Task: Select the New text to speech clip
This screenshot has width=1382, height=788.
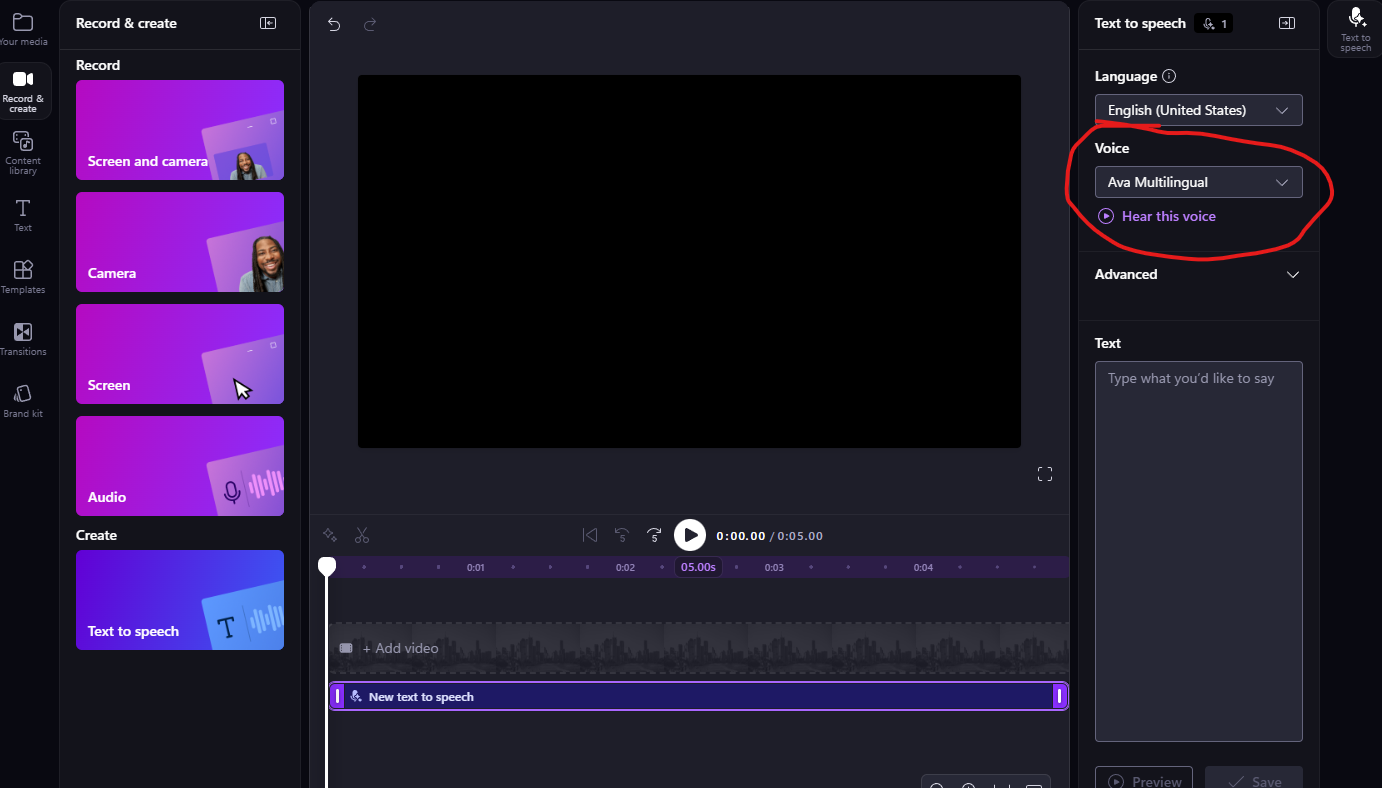Action: pos(698,696)
